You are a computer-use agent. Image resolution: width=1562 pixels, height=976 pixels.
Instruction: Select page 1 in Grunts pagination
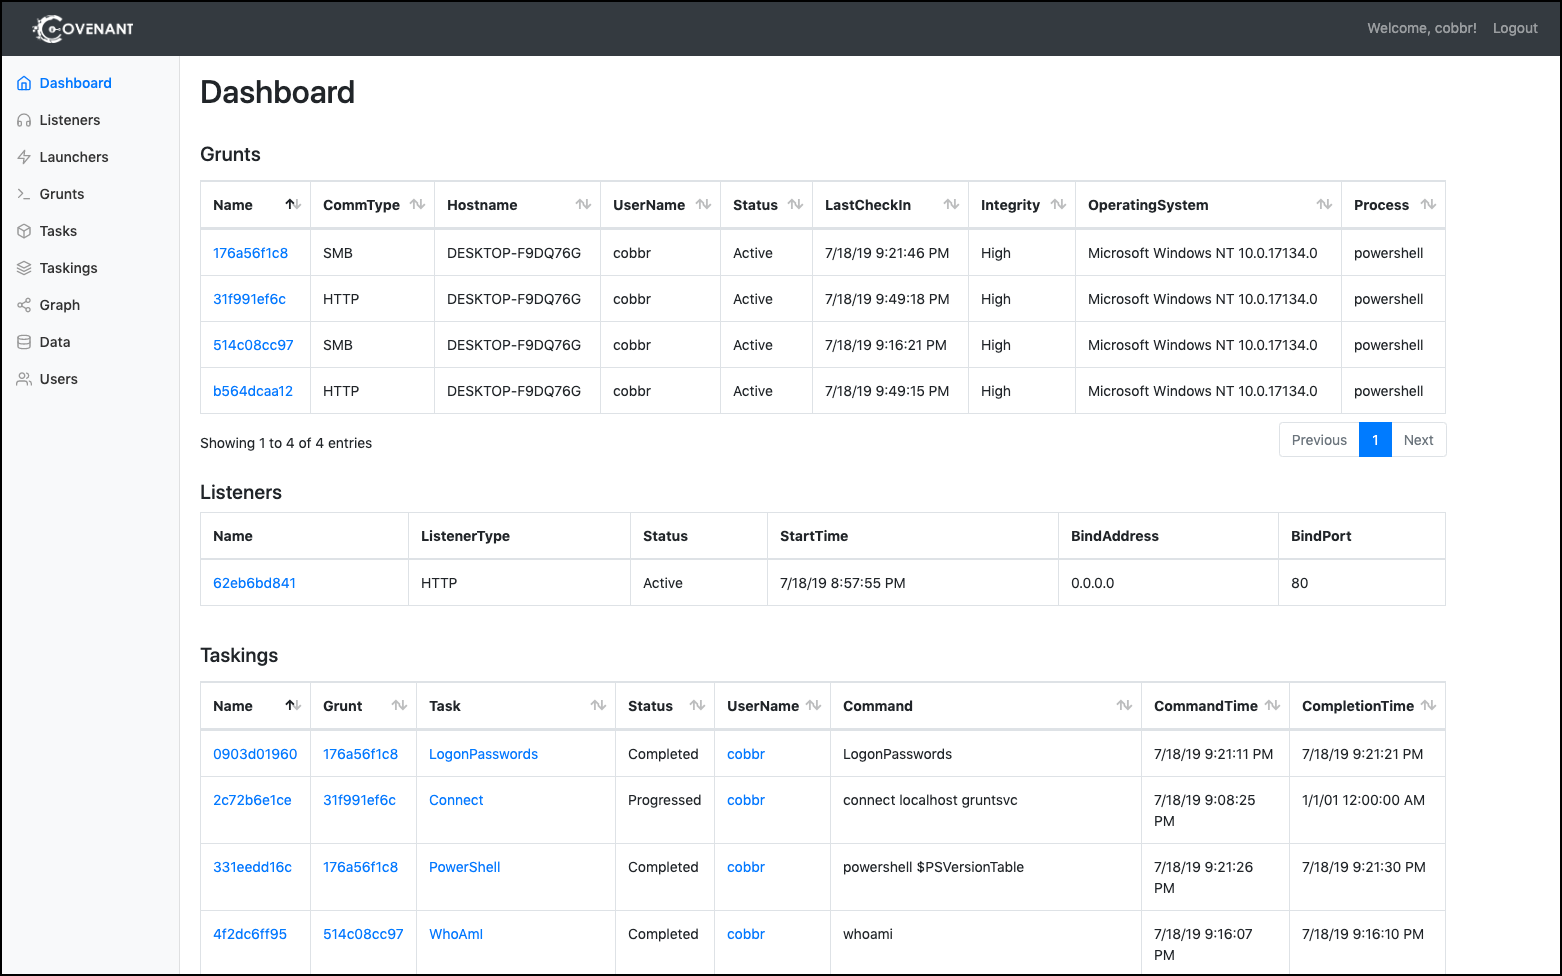pos(1375,440)
